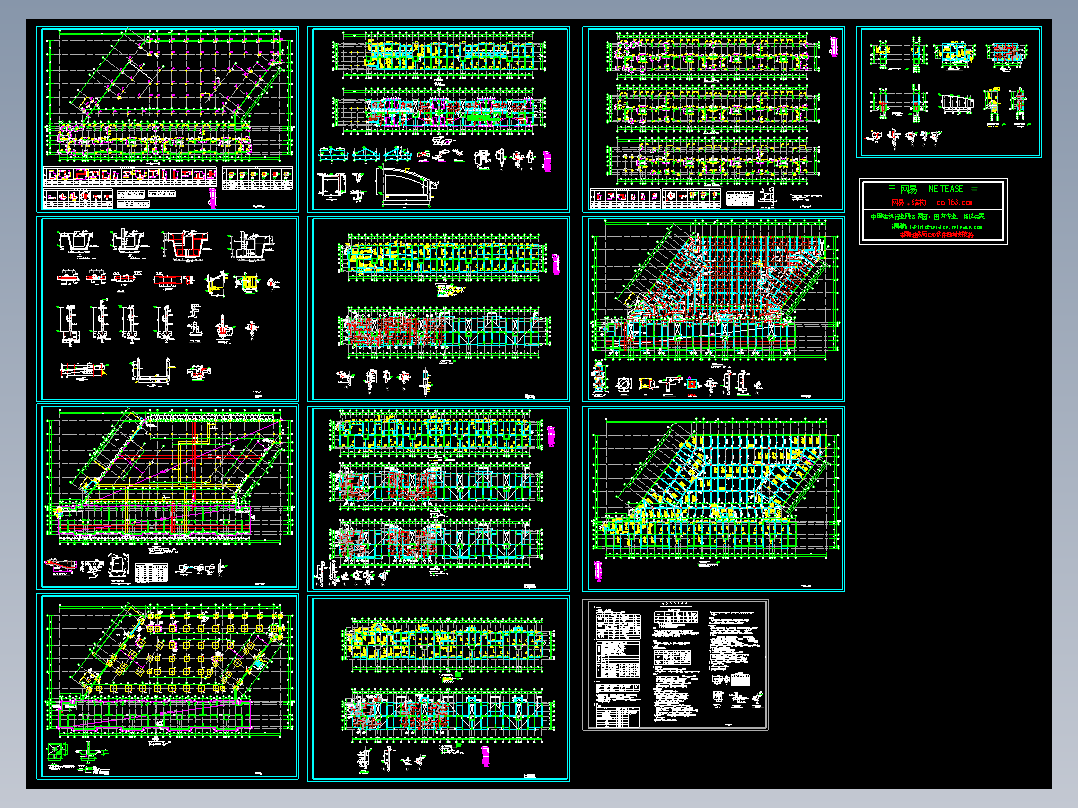Click the U-shaped channel section detail
1078x808 pixels.
151,371
